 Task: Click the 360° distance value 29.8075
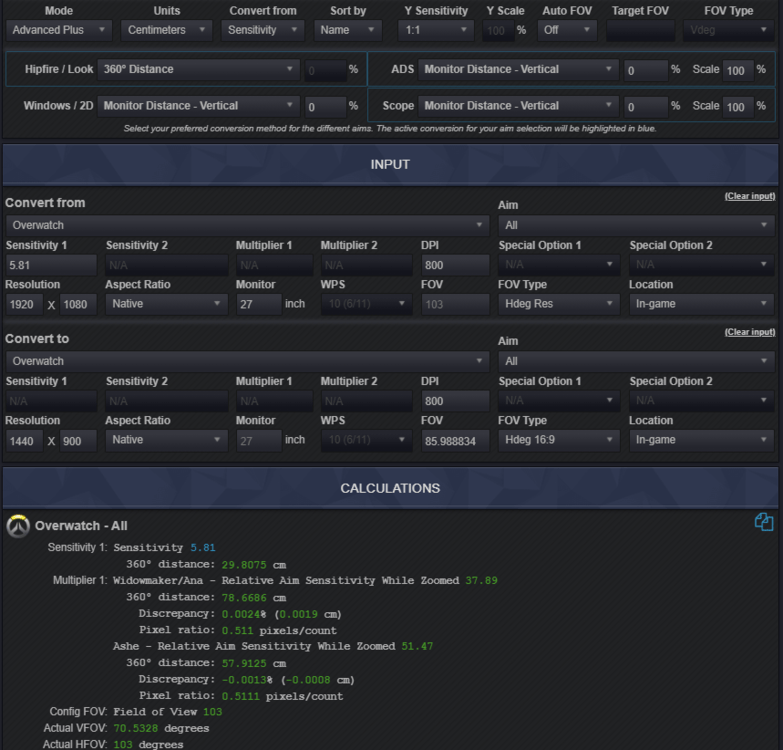click(244, 565)
